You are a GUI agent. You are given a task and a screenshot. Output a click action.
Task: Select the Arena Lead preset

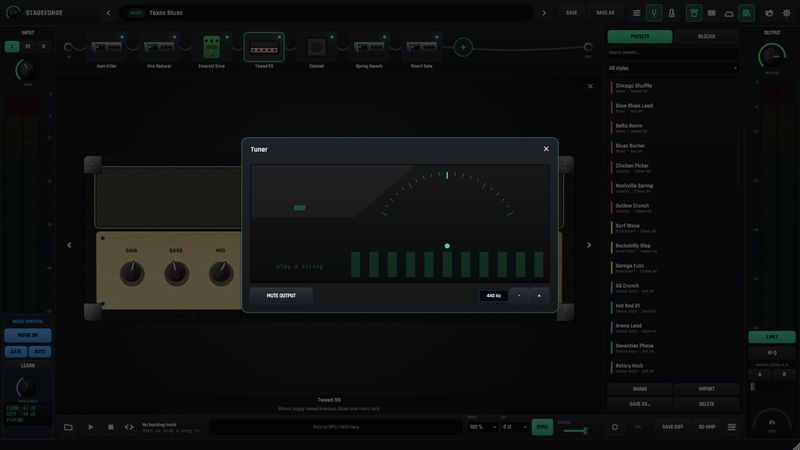(x=672, y=328)
